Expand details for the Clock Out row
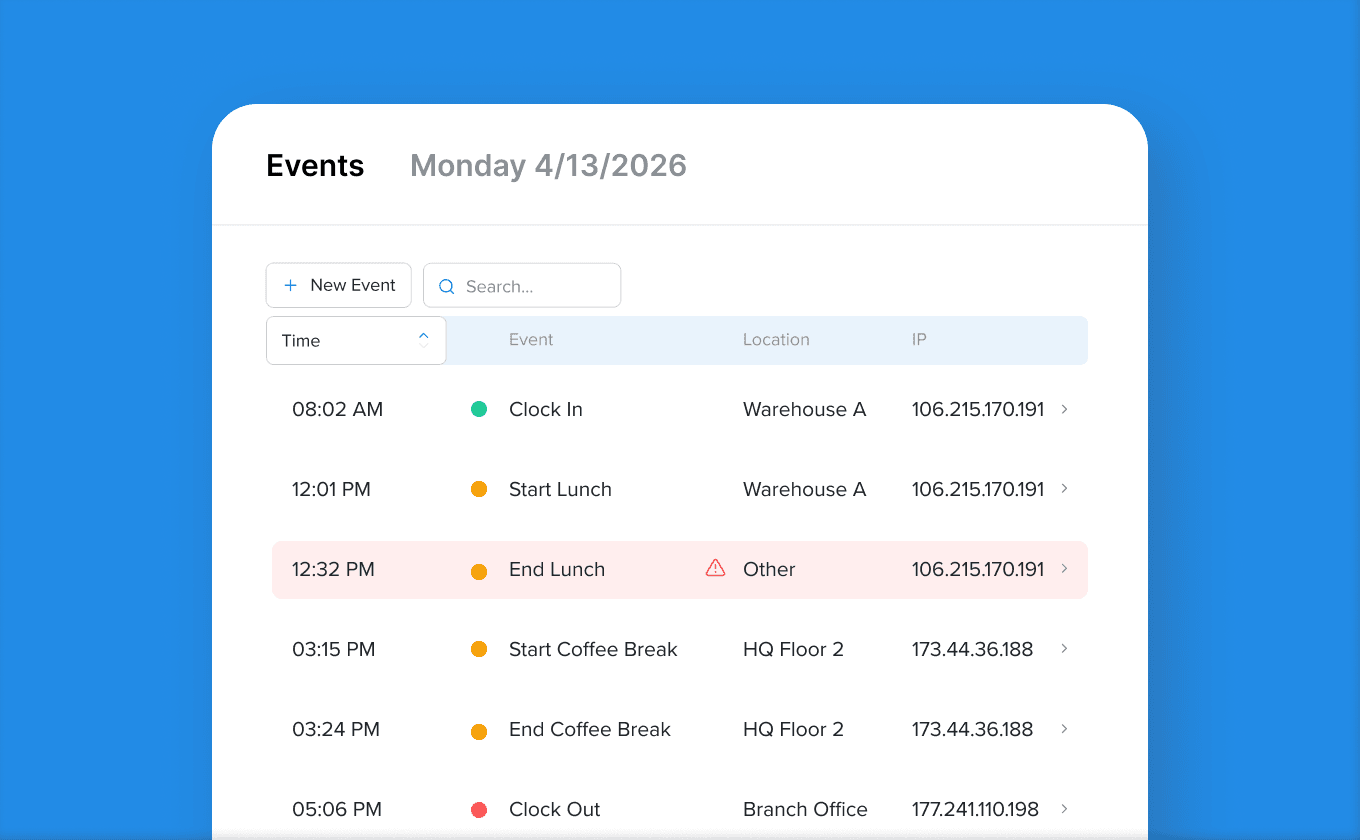The image size is (1360, 840). (x=1063, y=809)
